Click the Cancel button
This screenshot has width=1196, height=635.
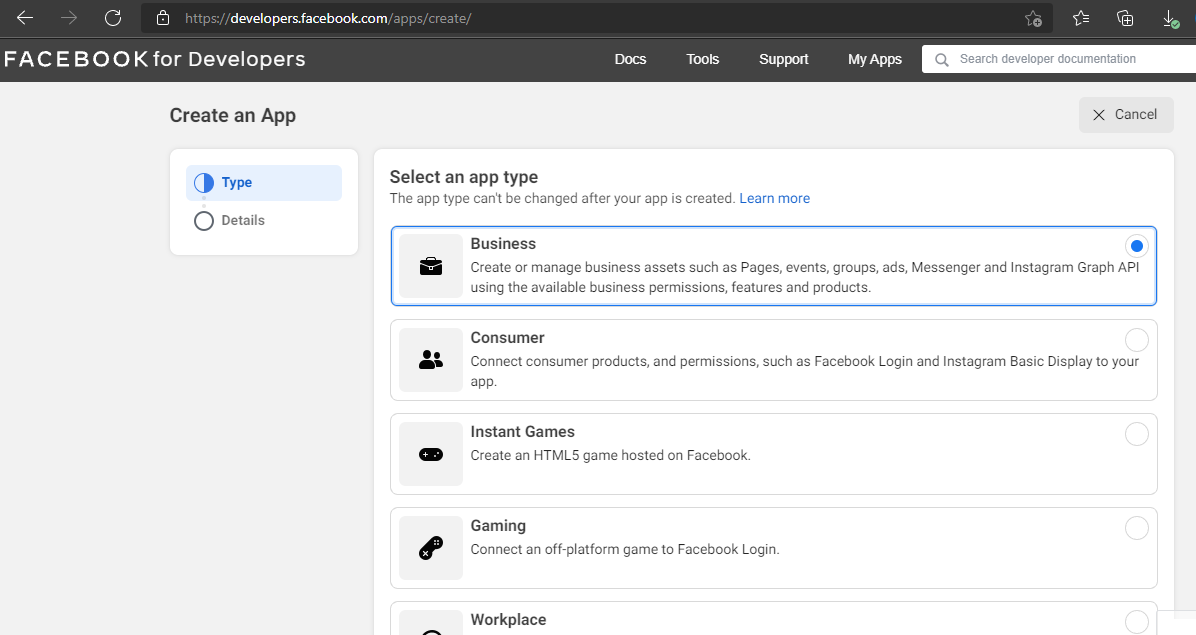point(1126,114)
